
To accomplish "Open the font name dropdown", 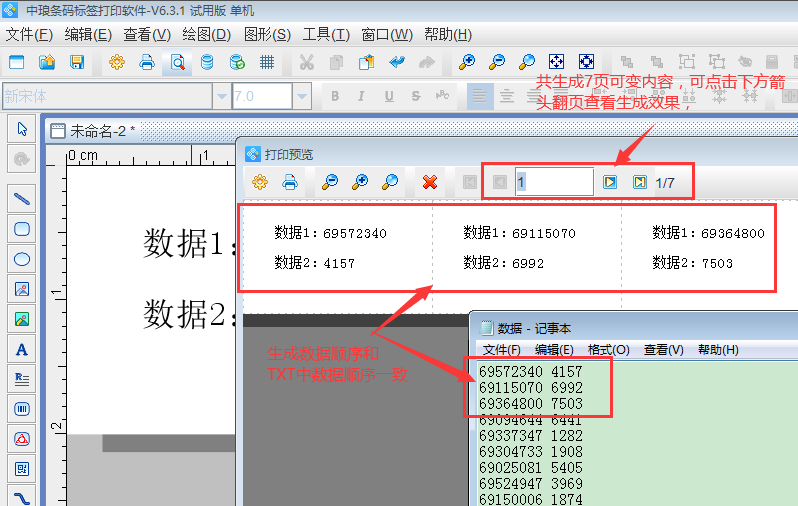I will (221, 97).
